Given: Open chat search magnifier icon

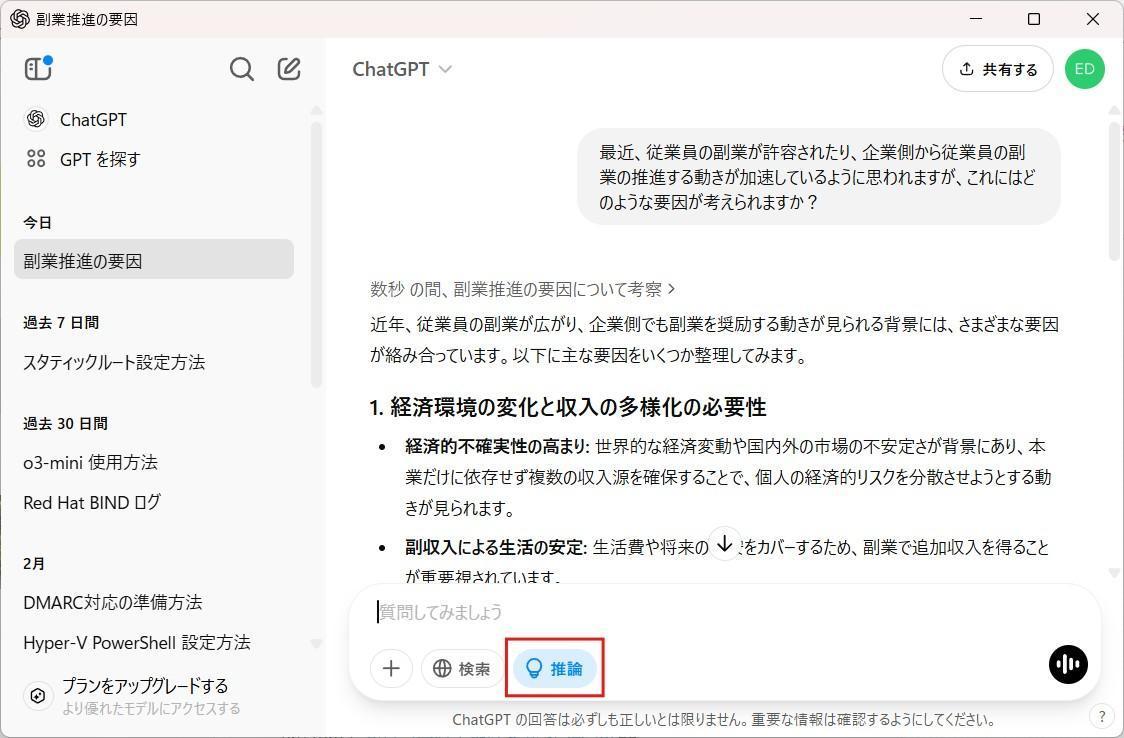Looking at the screenshot, I should [x=242, y=69].
